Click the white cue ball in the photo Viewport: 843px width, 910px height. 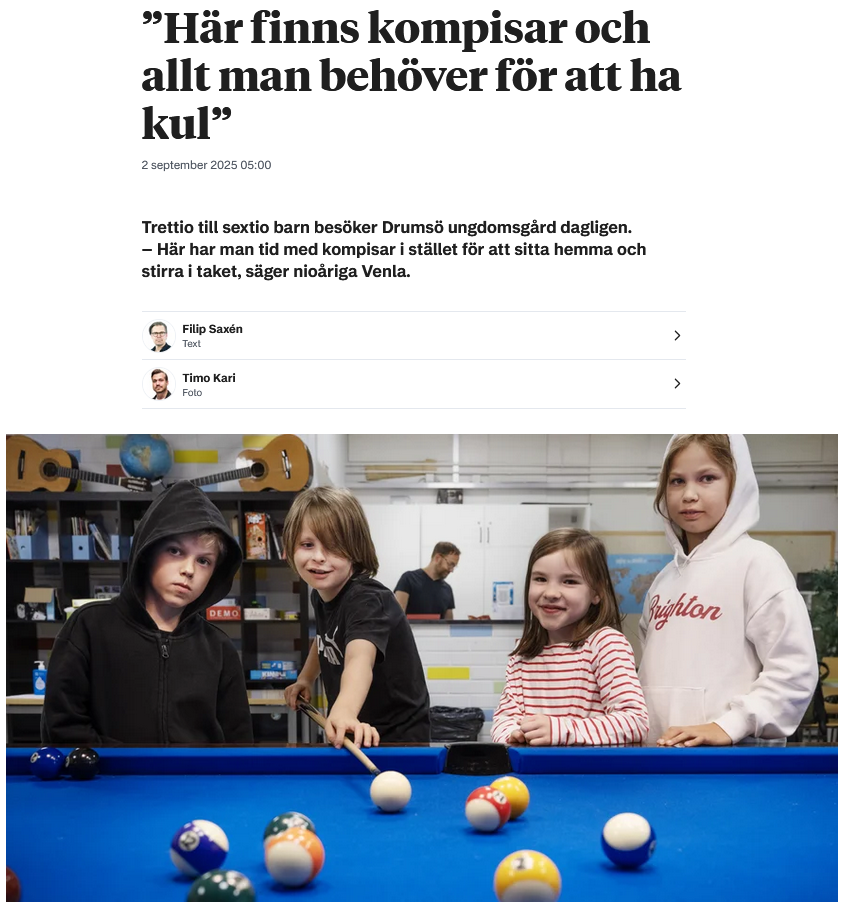point(390,791)
